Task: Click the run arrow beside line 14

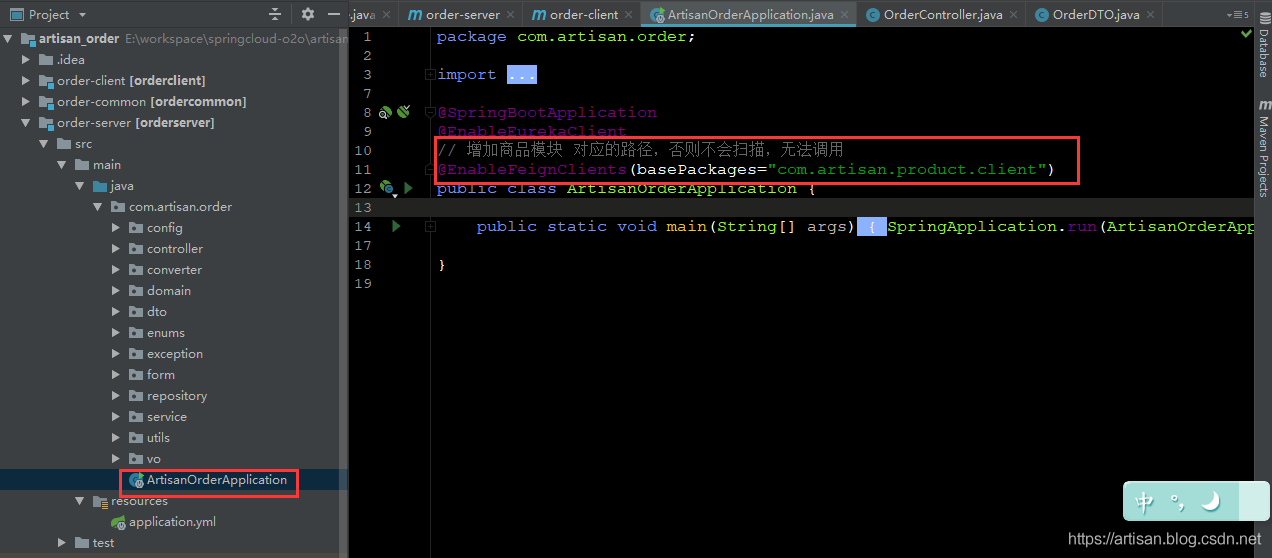Action: (x=396, y=227)
